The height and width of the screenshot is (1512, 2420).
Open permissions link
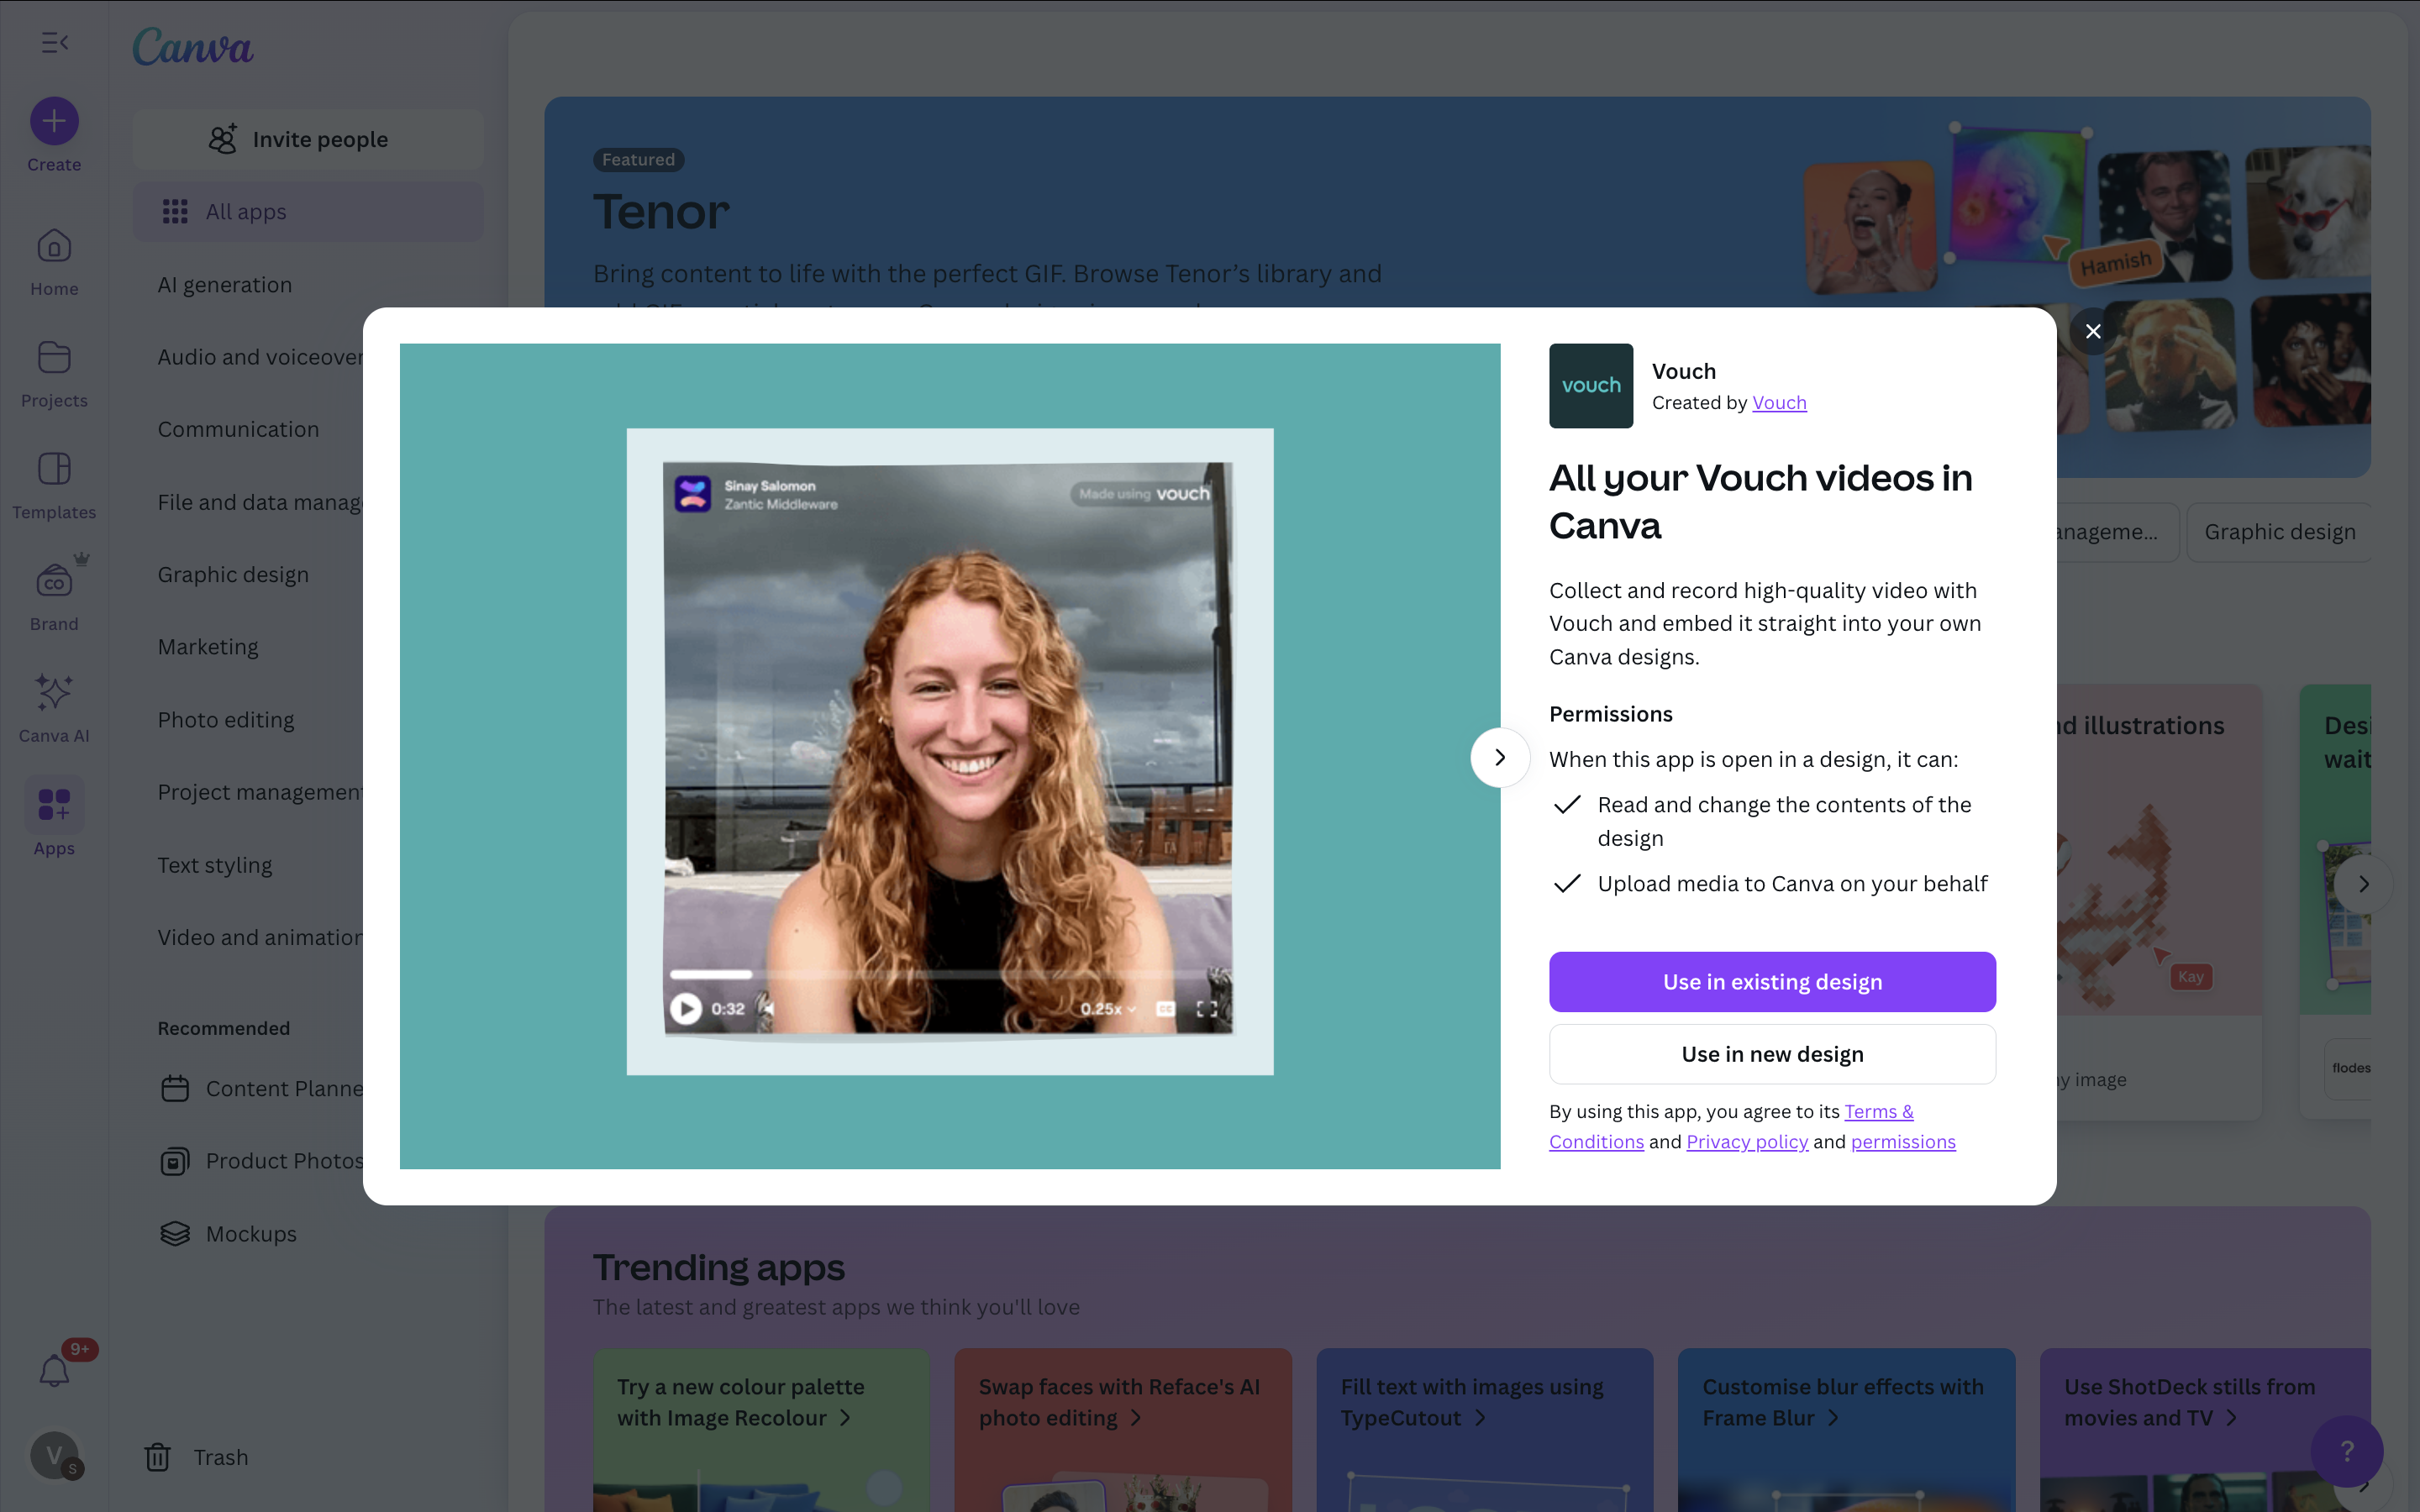[x=1903, y=1141]
